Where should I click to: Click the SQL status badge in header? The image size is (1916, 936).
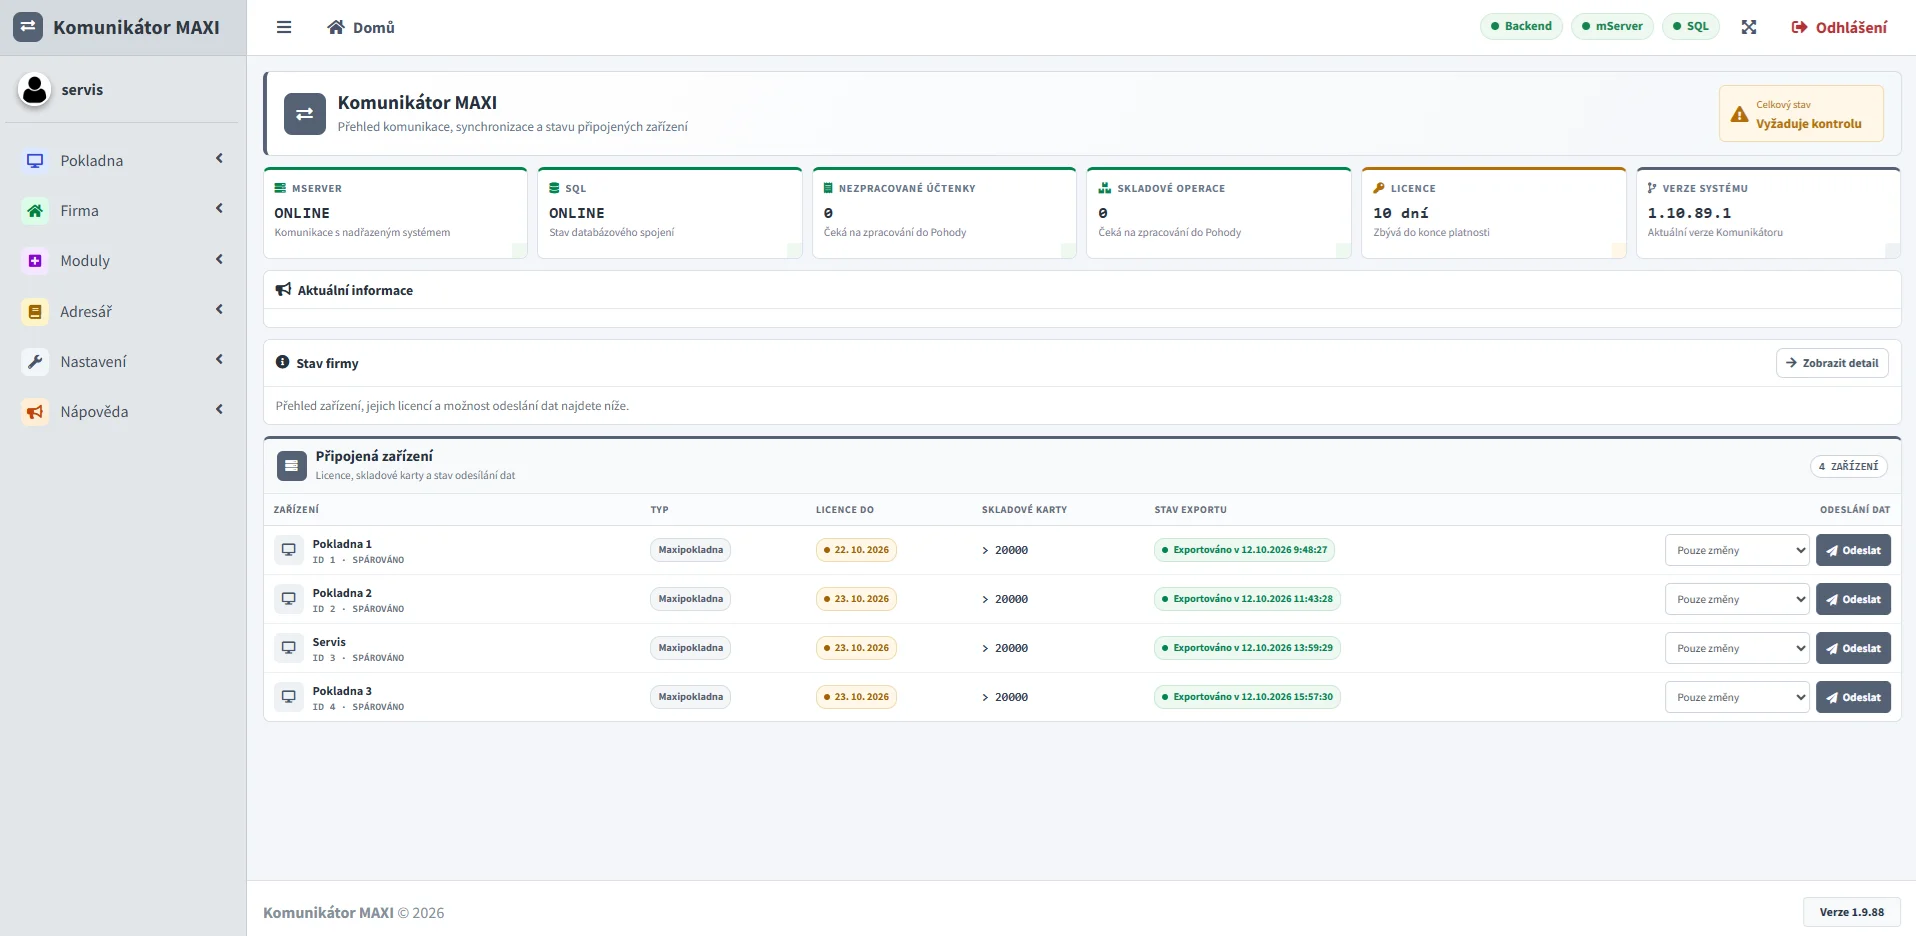pyautogui.click(x=1691, y=26)
